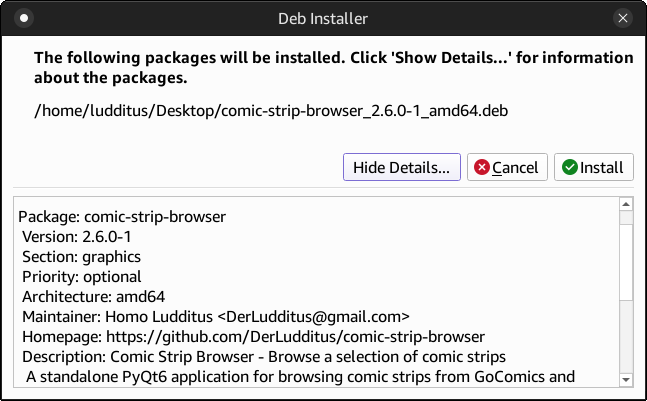This screenshot has width=647, height=401.
Task: Click the red X icon on Cancel
Action: tap(482, 167)
